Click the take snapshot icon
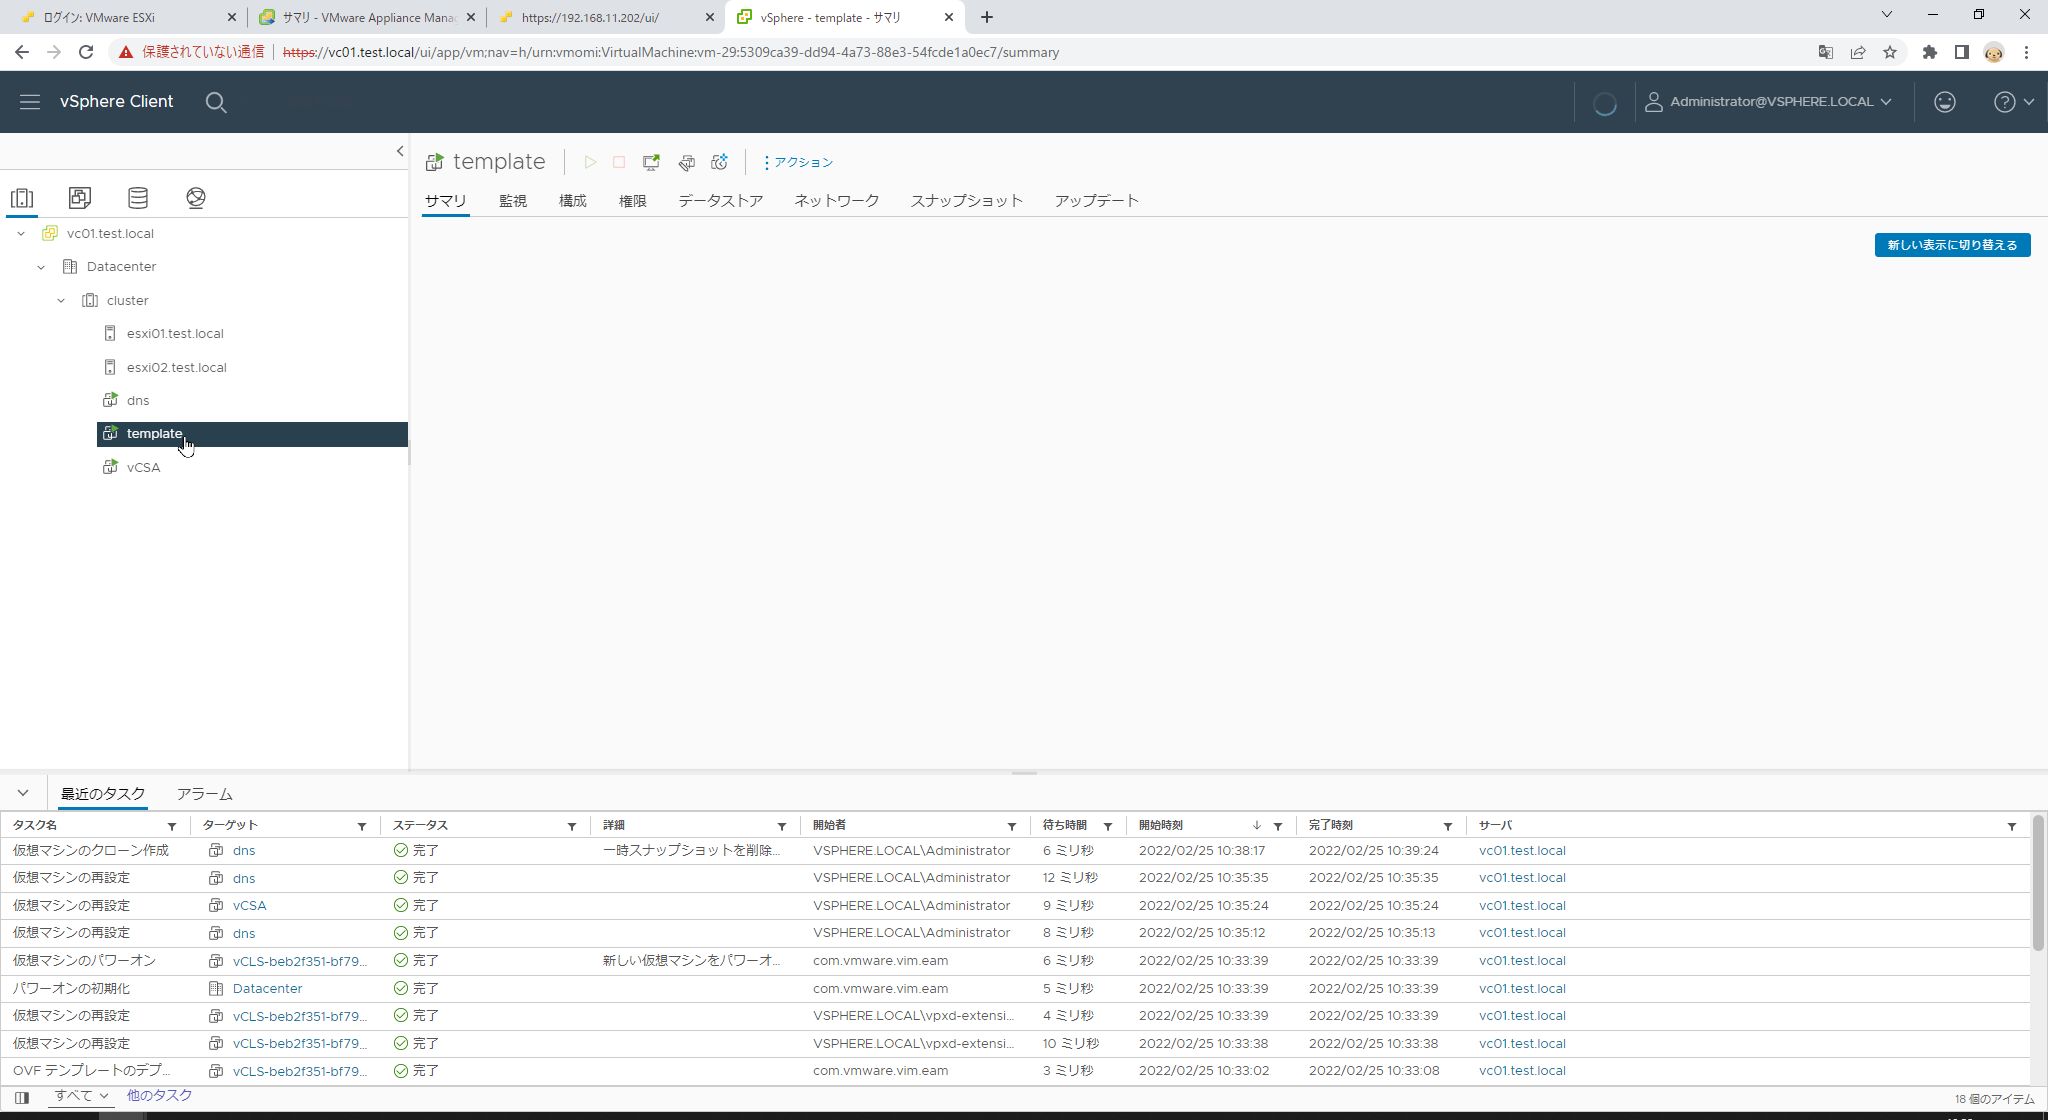The image size is (2048, 1120). click(x=719, y=162)
